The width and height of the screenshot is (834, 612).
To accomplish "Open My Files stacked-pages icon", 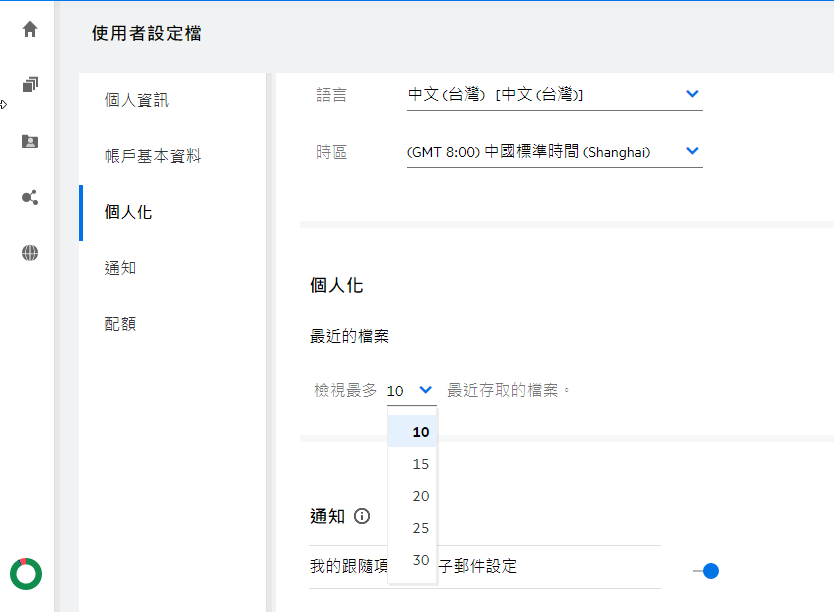I will coord(29,85).
